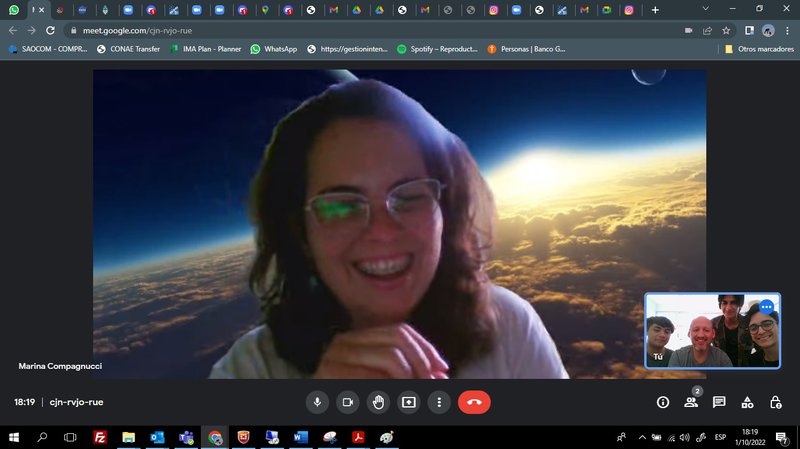Mute the microphone in Meet
800x449 pixels.
tap(317, 402)
